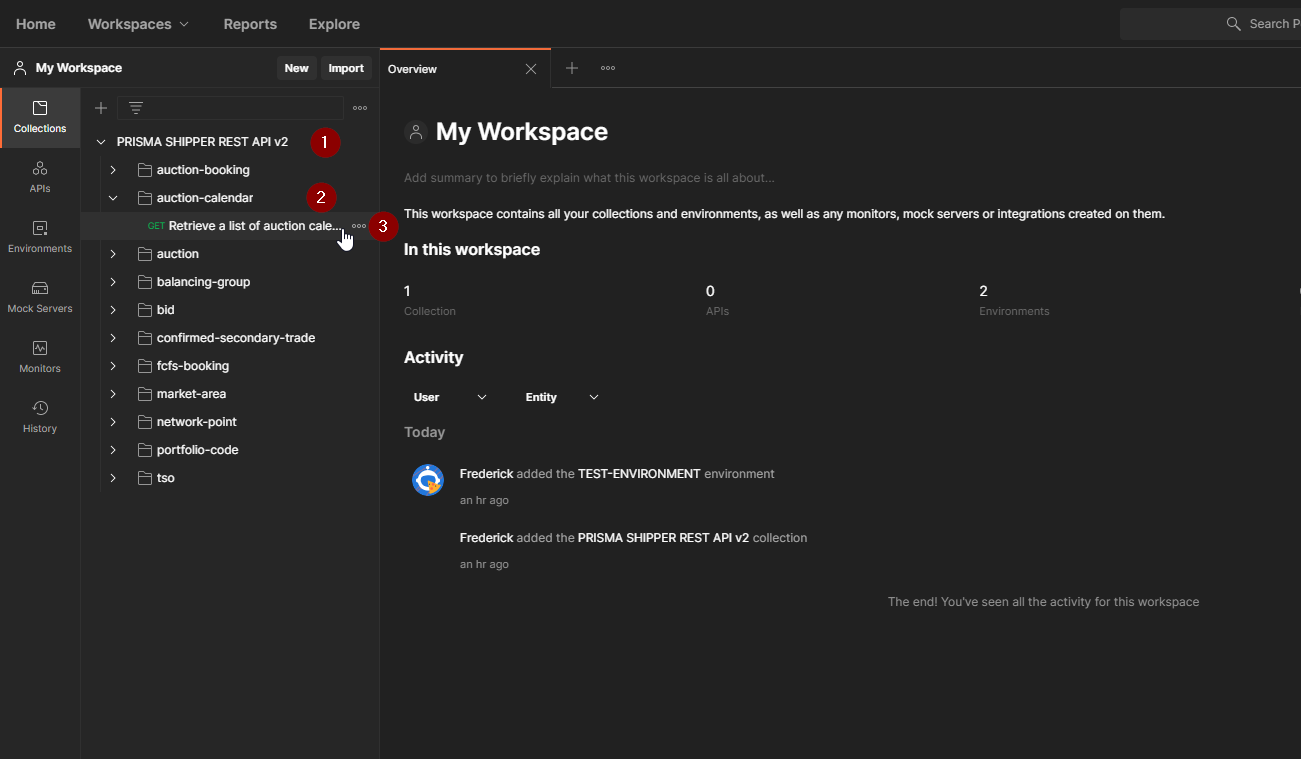
Task: Open the Monitors sidebar panel
Action: pyautogui.click(x=40, y=357)
